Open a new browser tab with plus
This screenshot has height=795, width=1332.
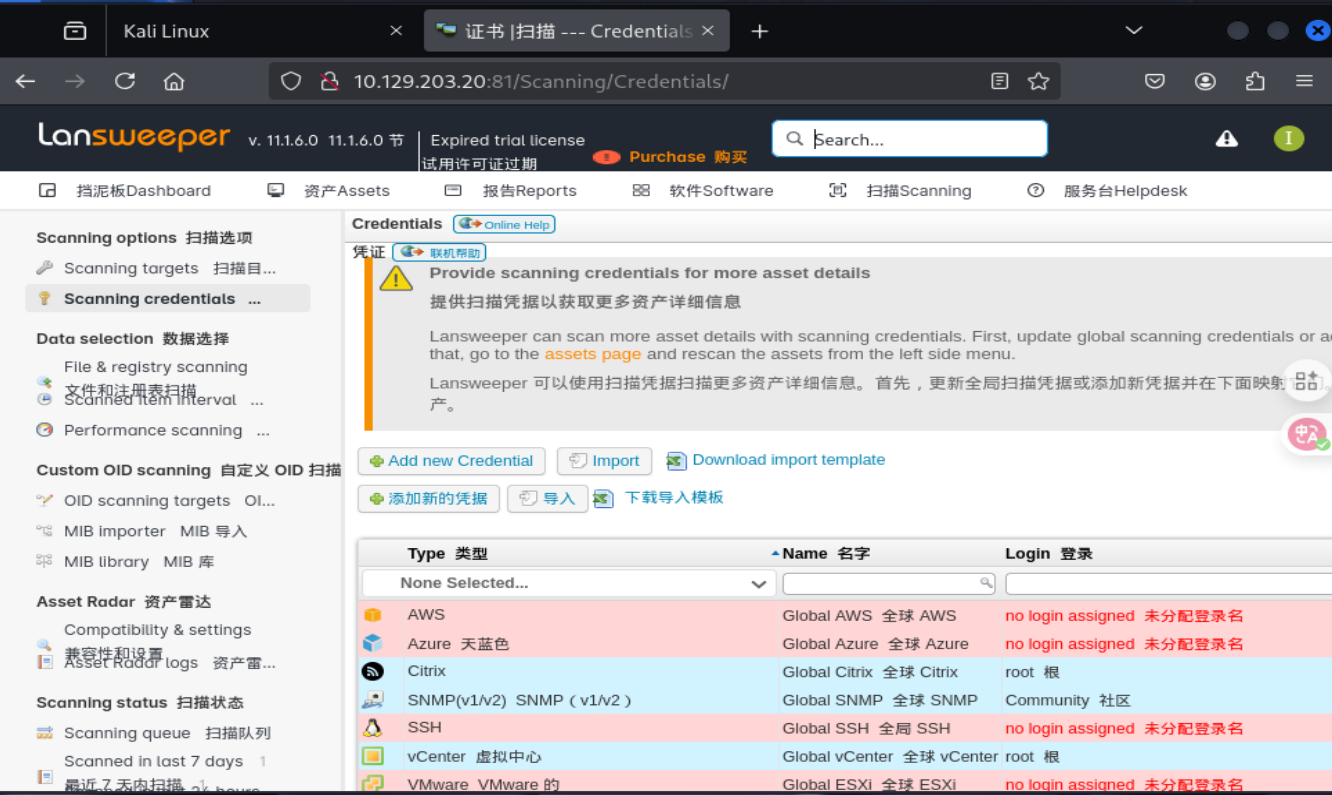pyautogui.click(x=760, y=31)
